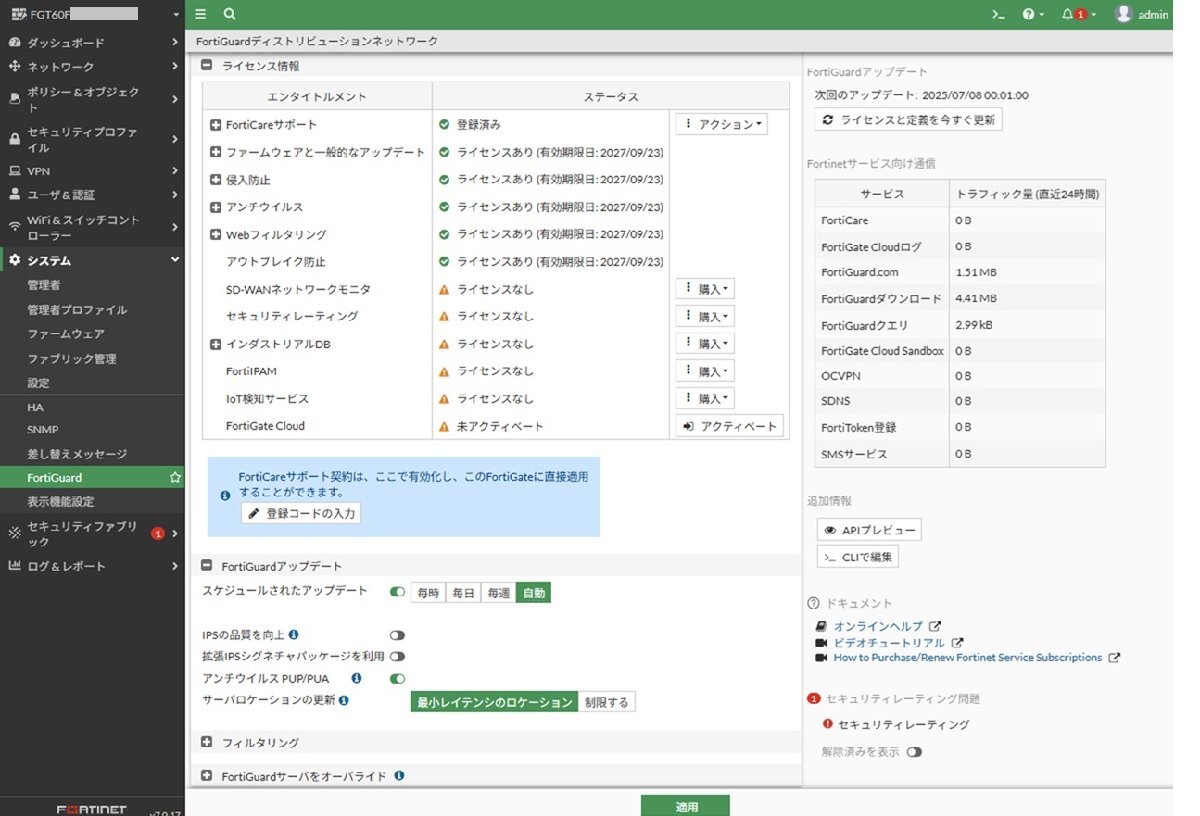Image resolution: width=1200 pixels, height=816 pixels.
Task: Click the アクティベート button for FortiGate Cloud
Action: 730,426
